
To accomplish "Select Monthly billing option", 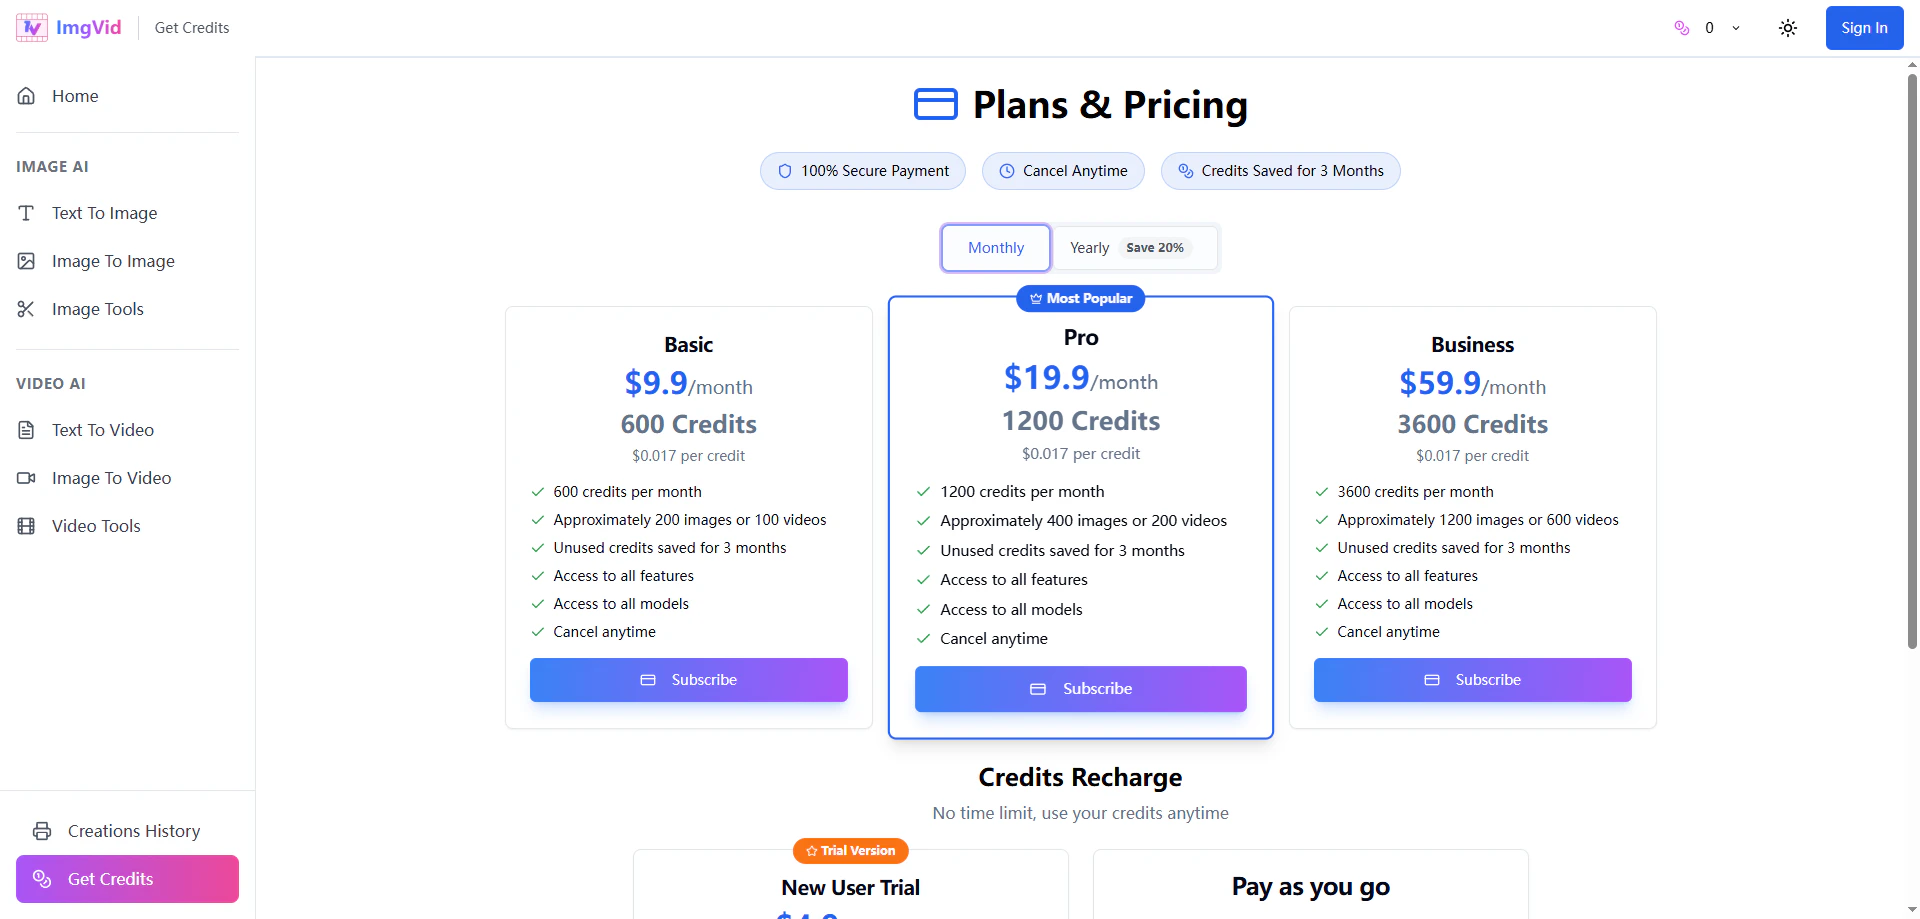I will [995, 248].
